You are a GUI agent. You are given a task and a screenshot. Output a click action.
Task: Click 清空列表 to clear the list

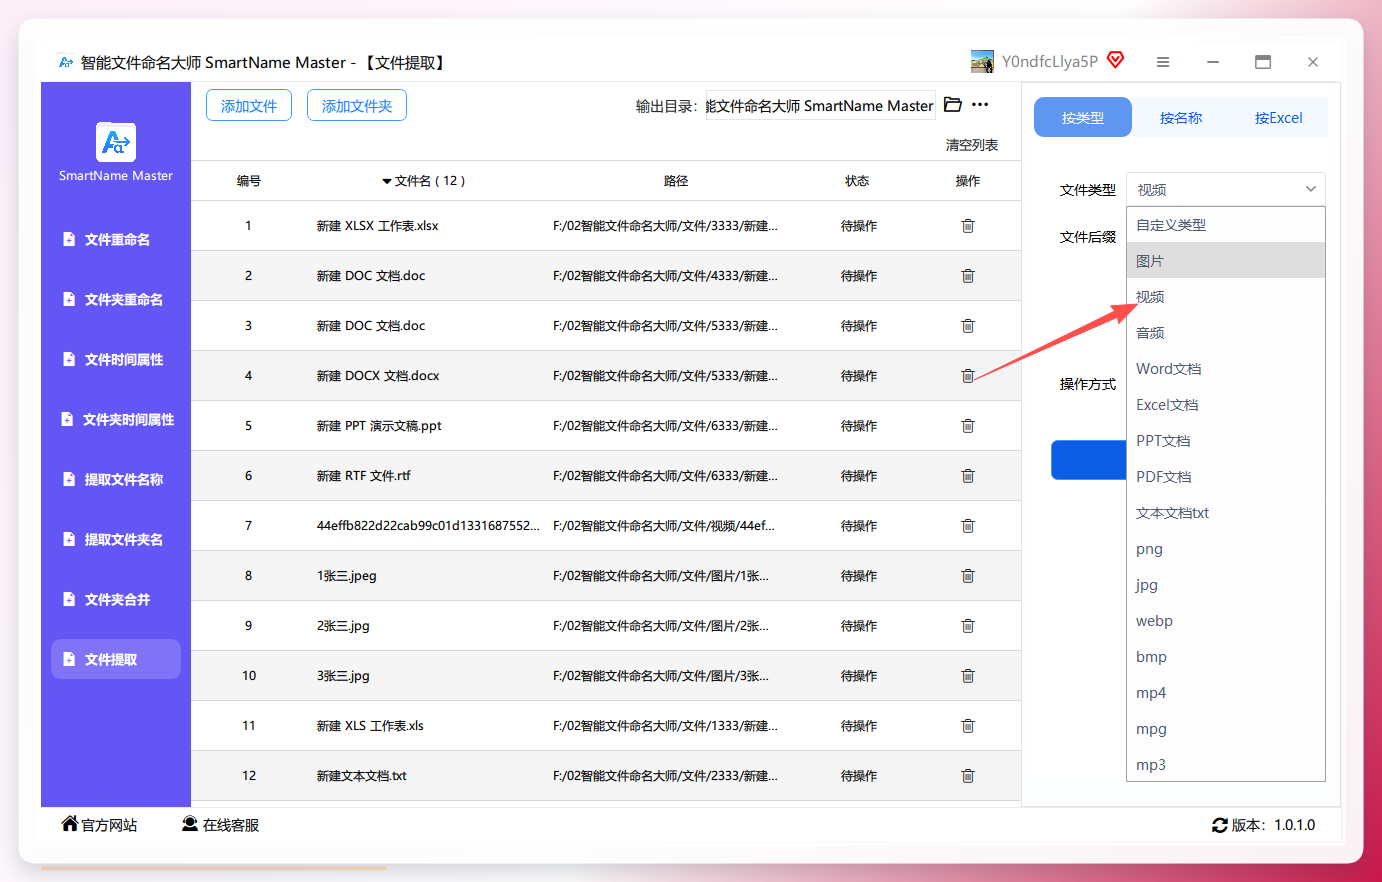972,145
